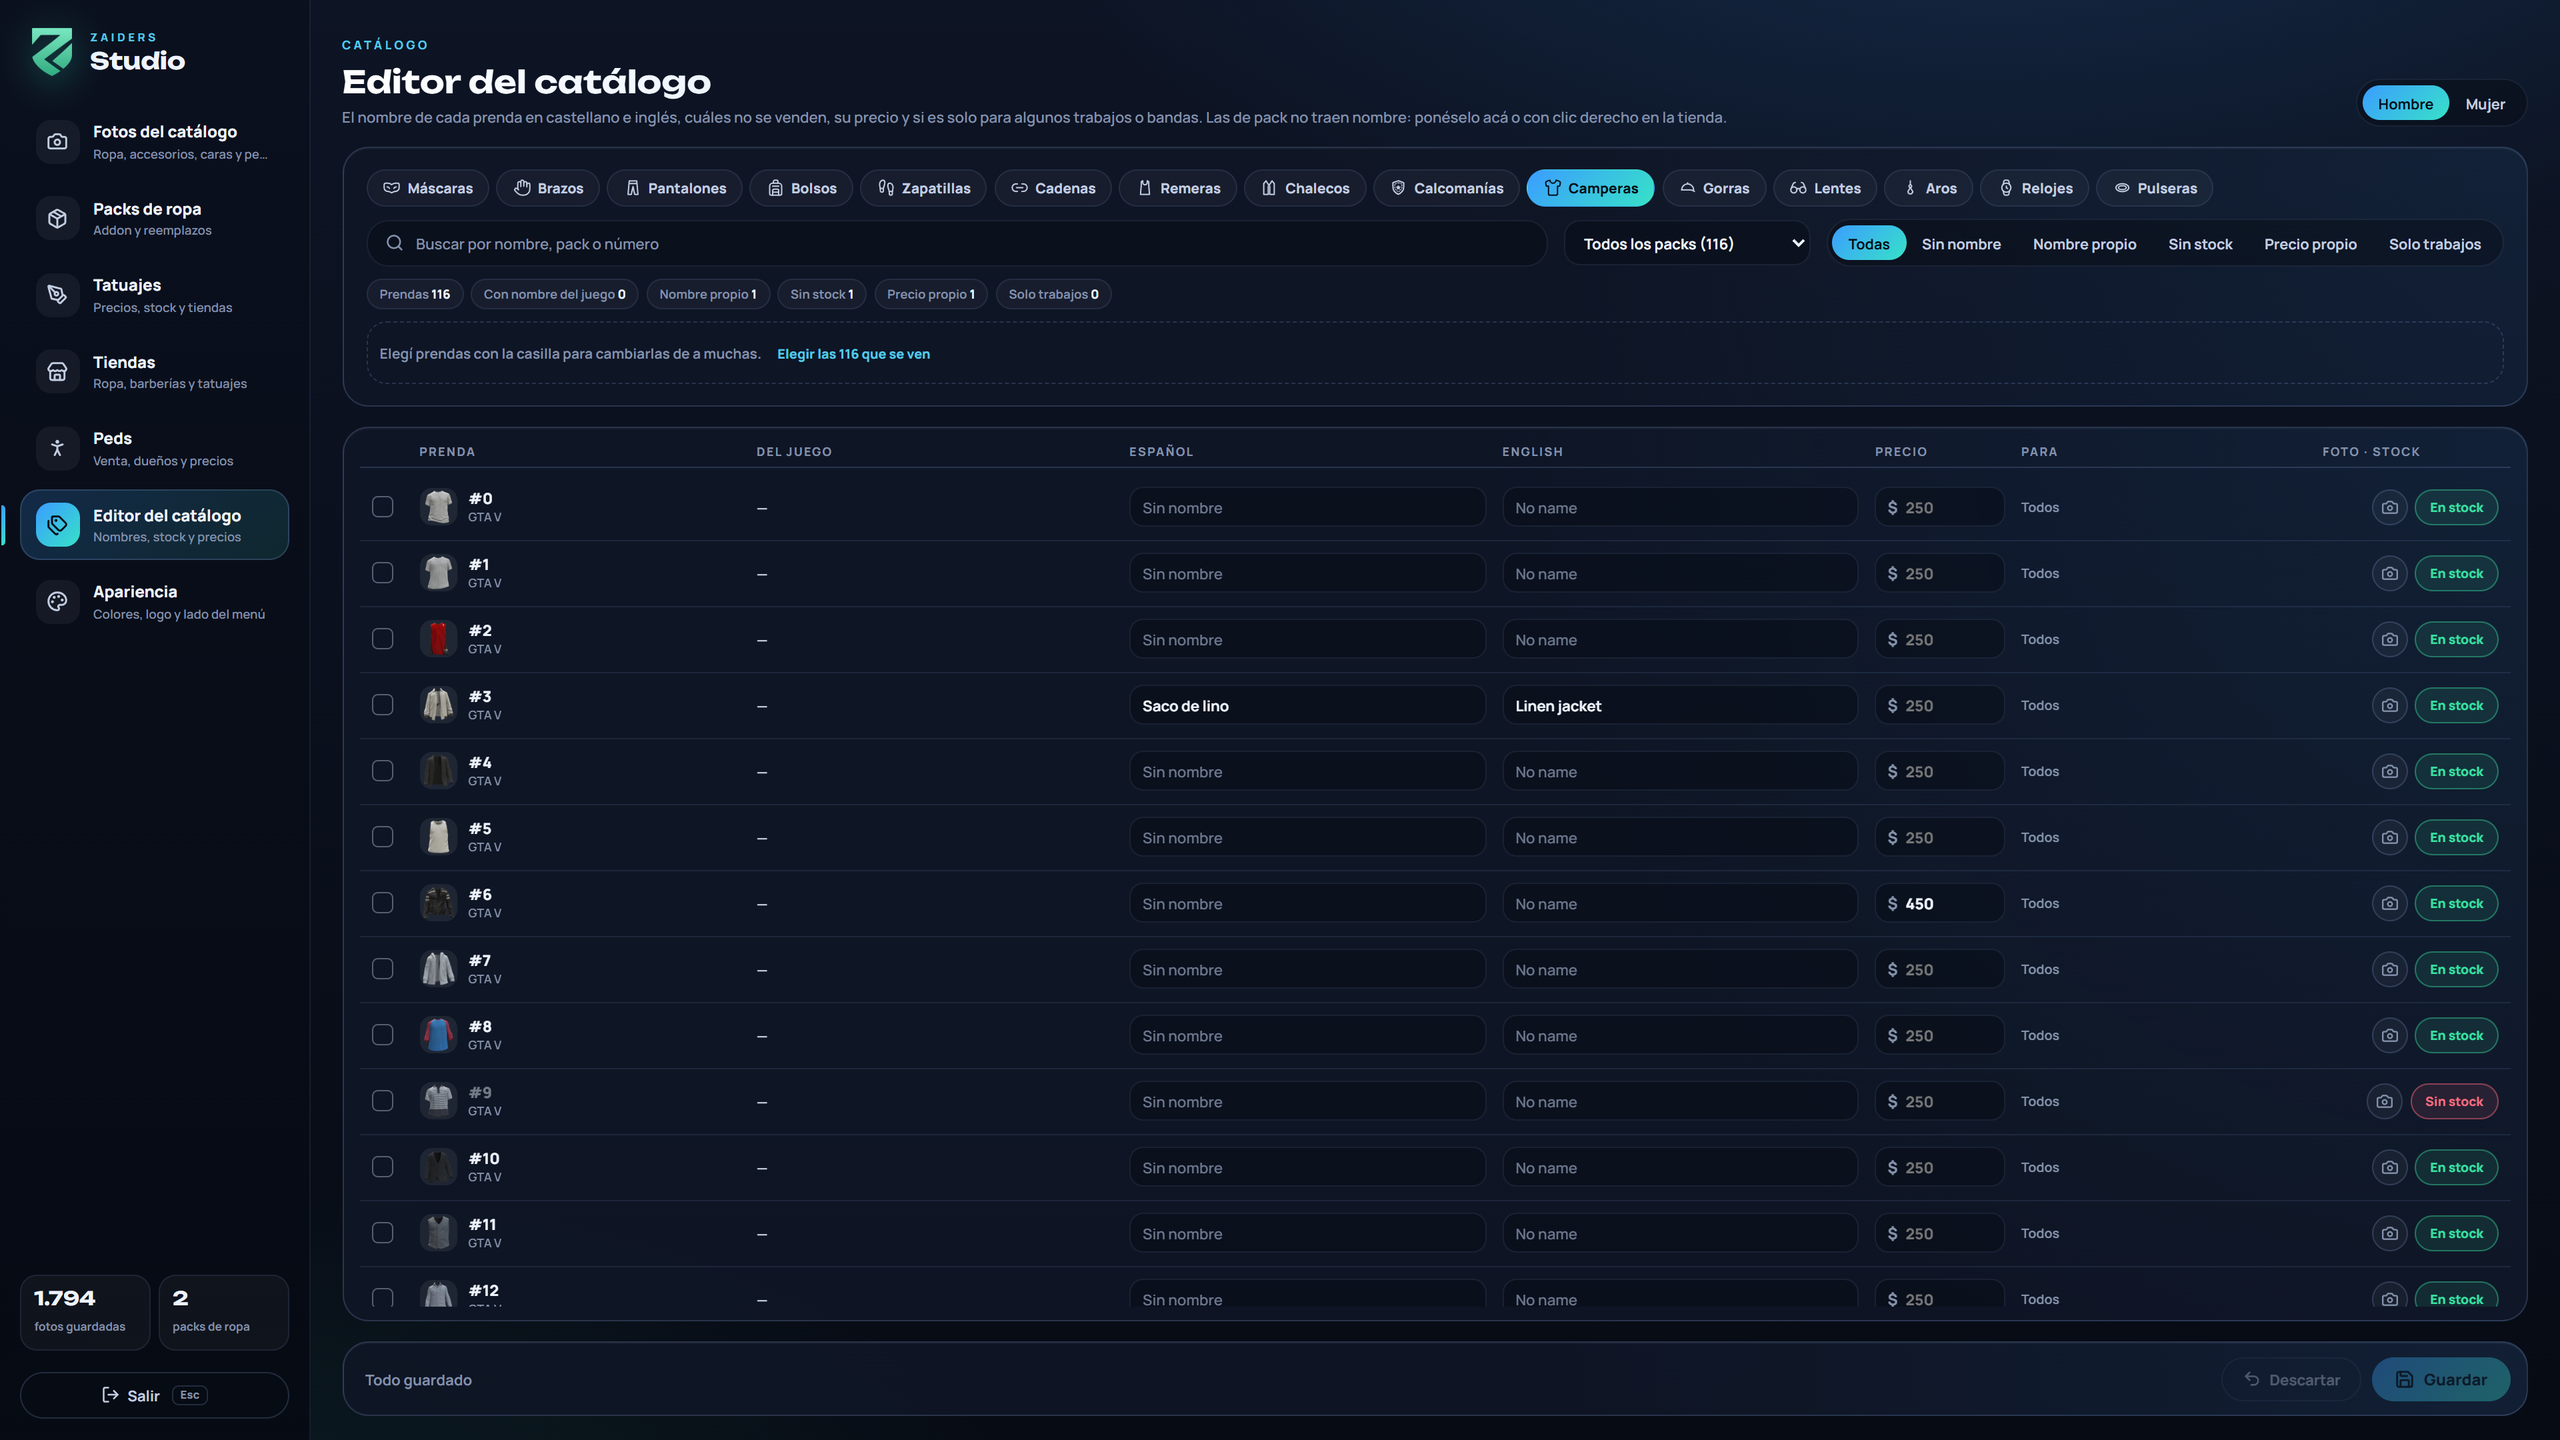Expand the Todos los packs (116) dropdown

1687,244
